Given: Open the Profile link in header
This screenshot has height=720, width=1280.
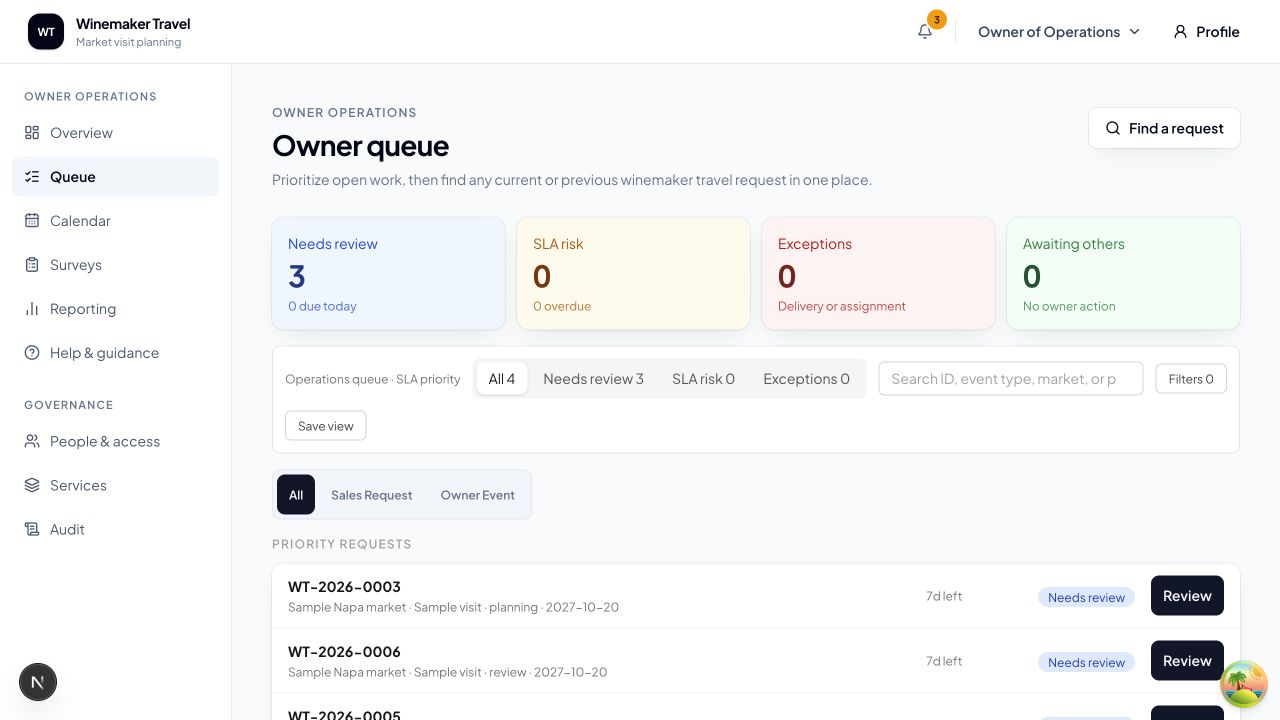Looking at the screenshot, I should click(x=1206, y=32).
